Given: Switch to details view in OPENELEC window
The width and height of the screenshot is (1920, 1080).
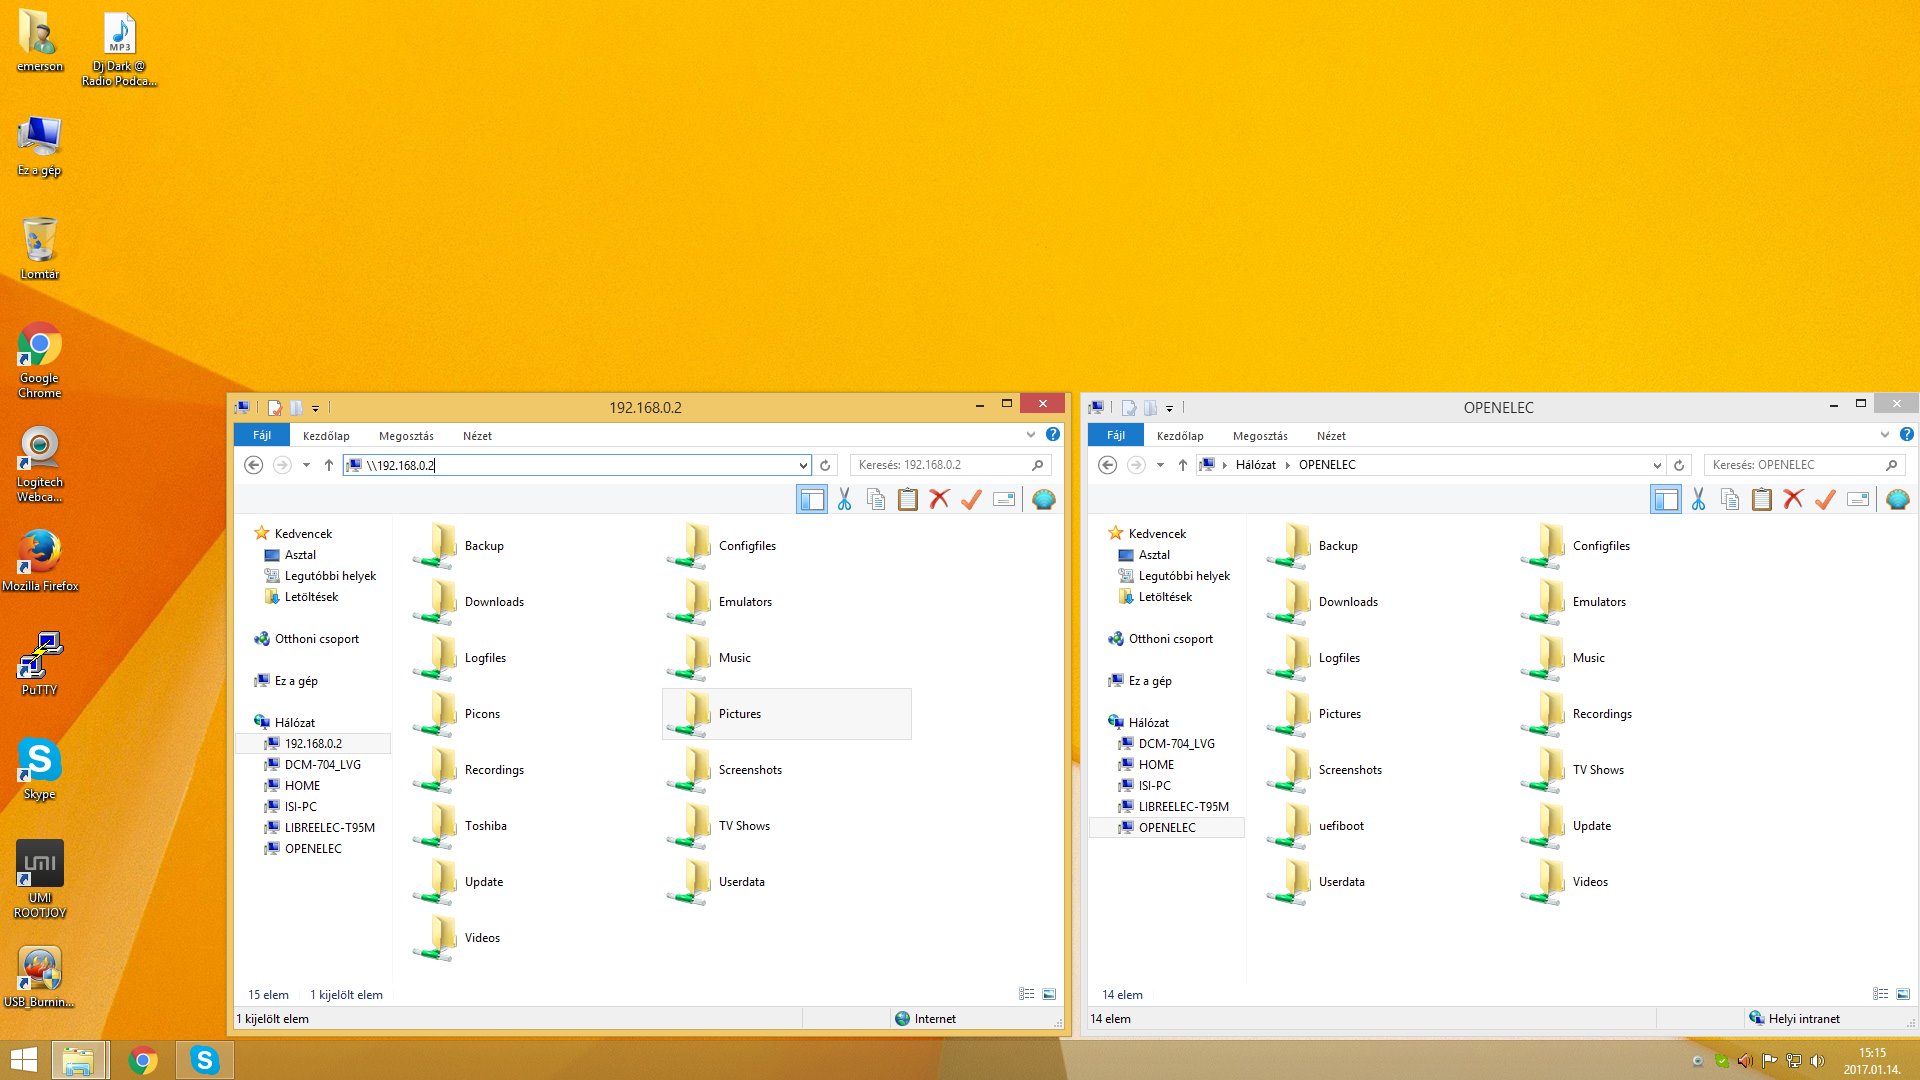Looking at the screenshot, I should [1880, 994].
